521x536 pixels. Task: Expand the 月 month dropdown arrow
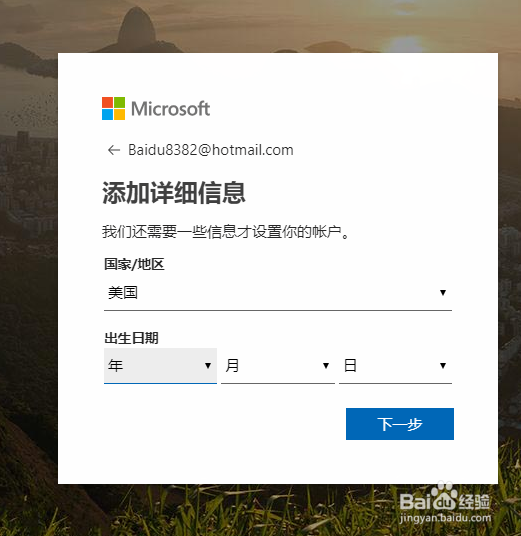326,366
